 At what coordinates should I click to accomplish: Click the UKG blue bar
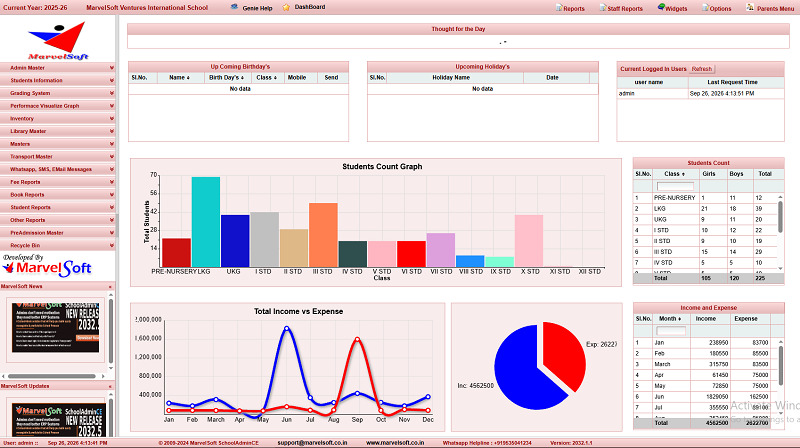tap(235, 241)
